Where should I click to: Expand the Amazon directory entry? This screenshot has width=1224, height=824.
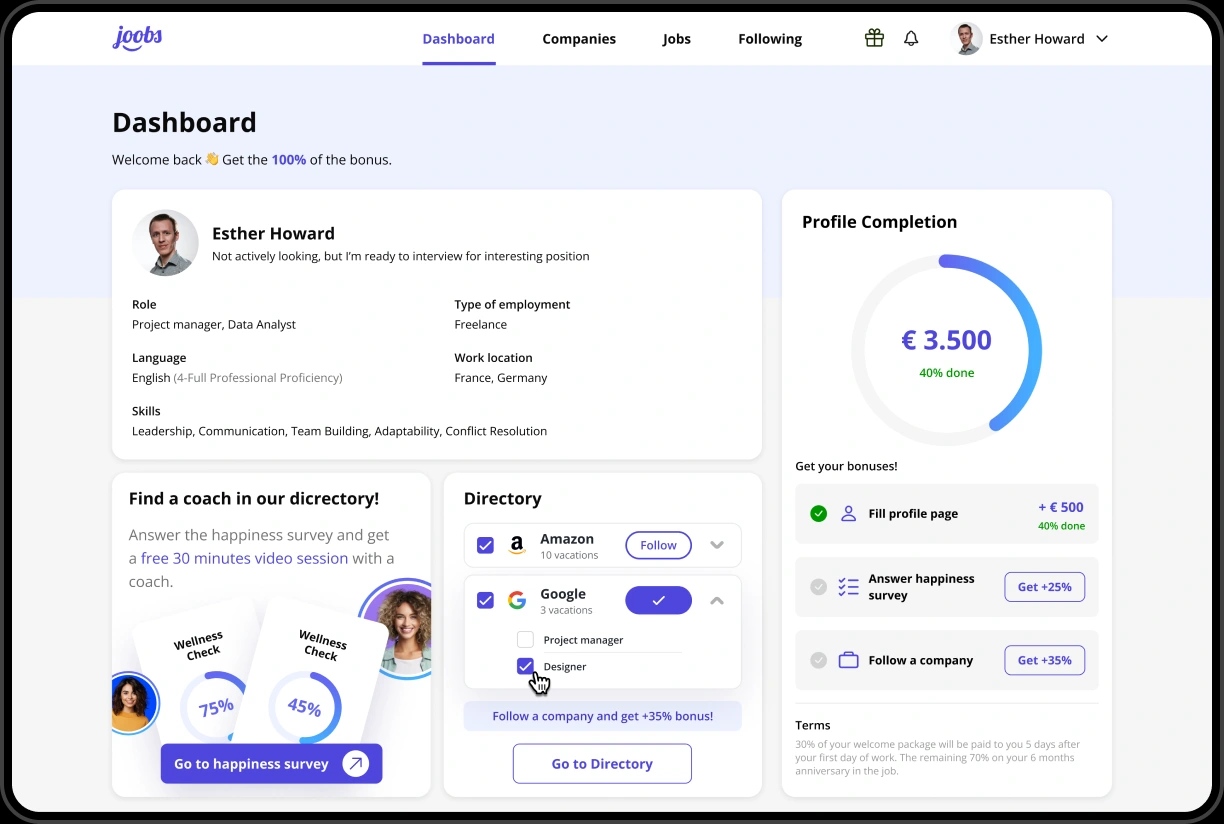pyautogui.click(x=717, y=545)
